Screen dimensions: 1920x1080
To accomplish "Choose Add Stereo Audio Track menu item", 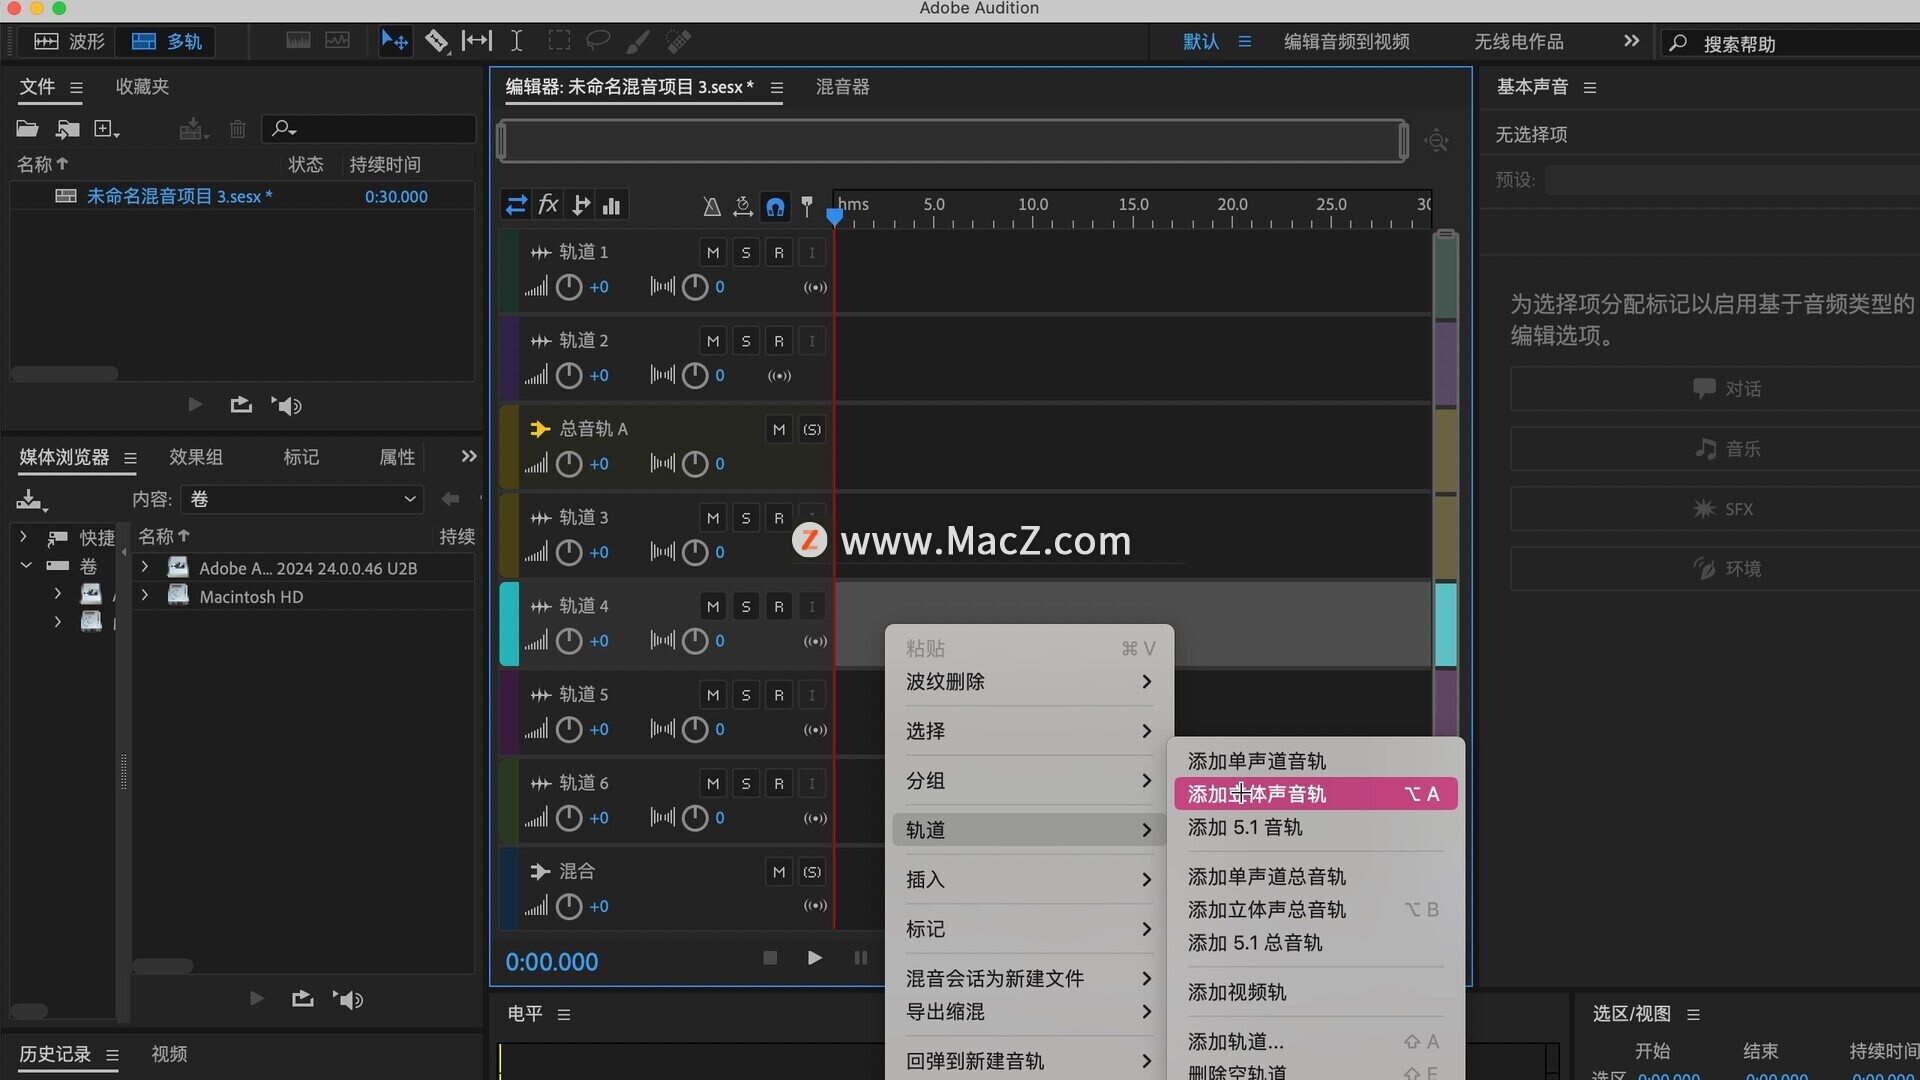I will tap(1315, 794).
